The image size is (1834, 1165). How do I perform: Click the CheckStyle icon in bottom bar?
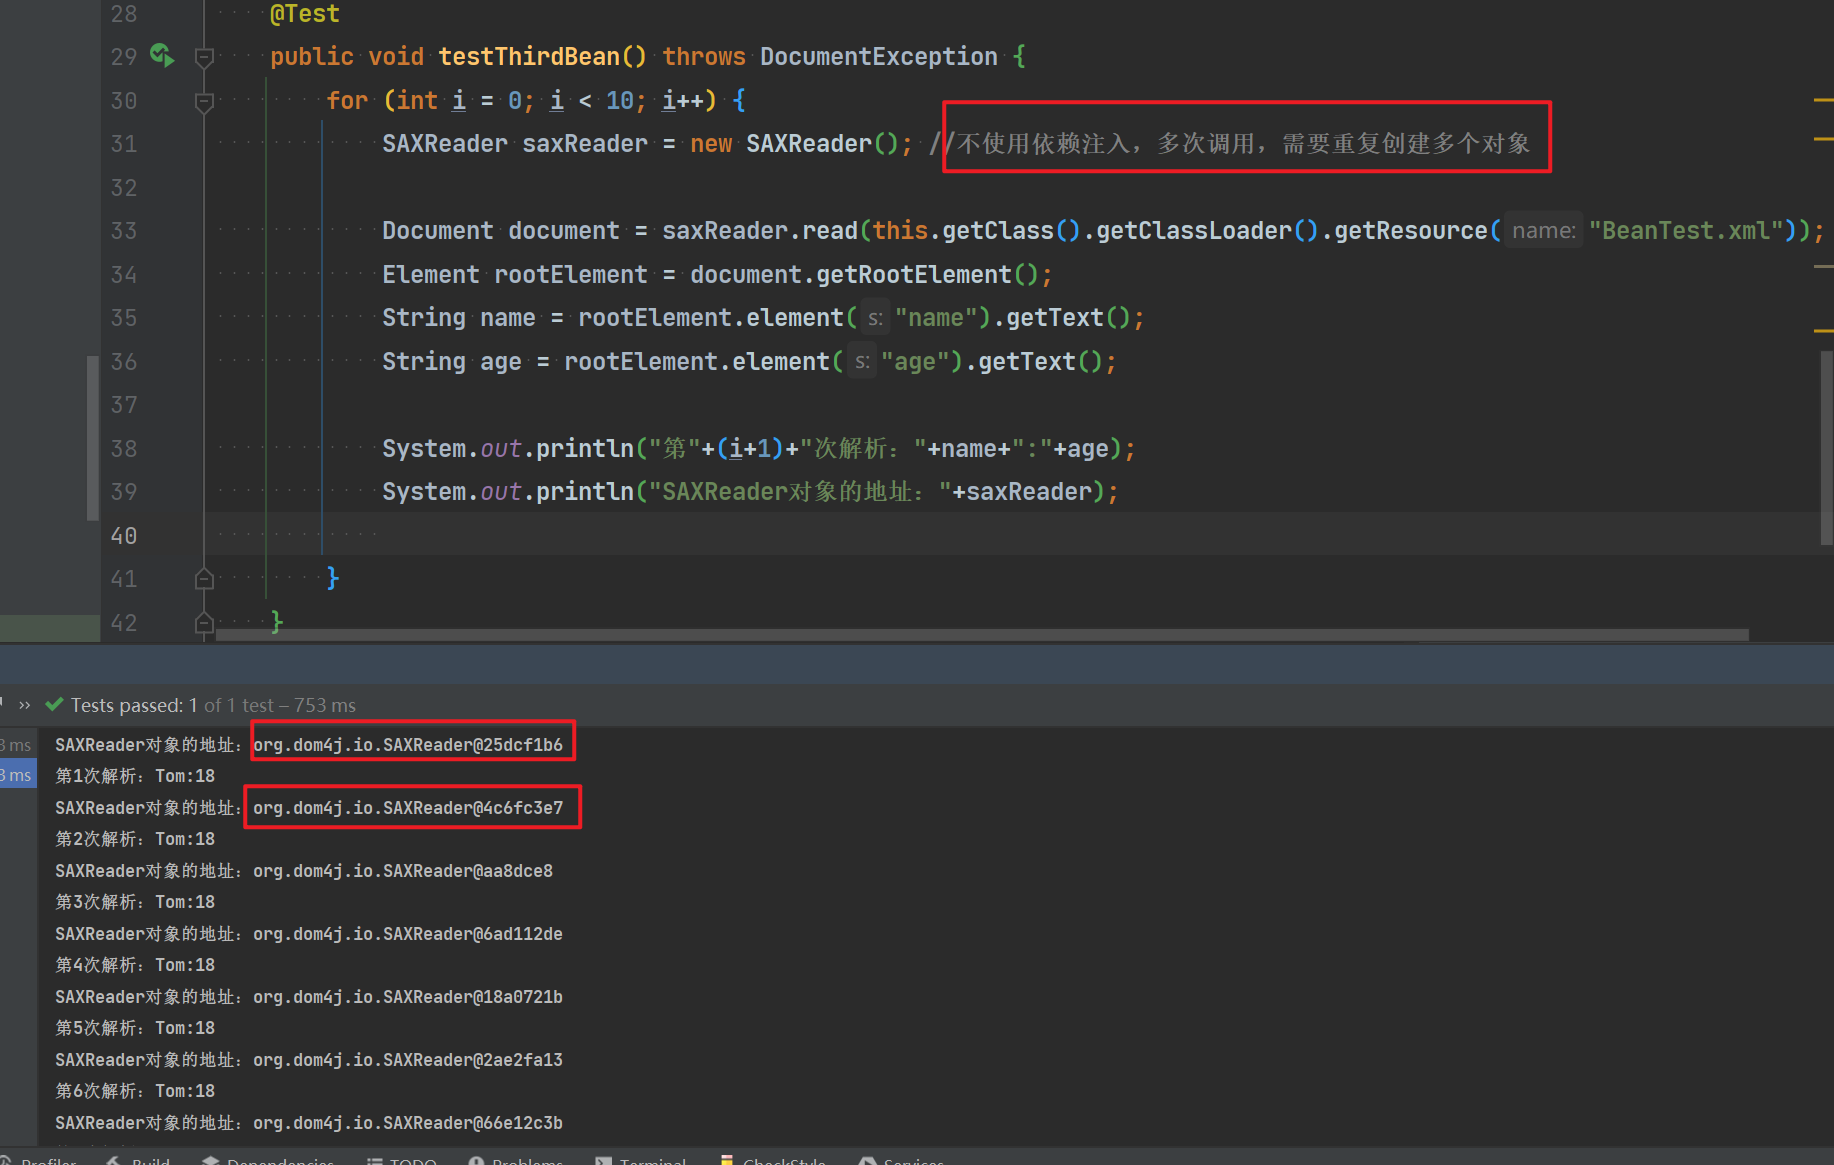tap(727, 1161)
